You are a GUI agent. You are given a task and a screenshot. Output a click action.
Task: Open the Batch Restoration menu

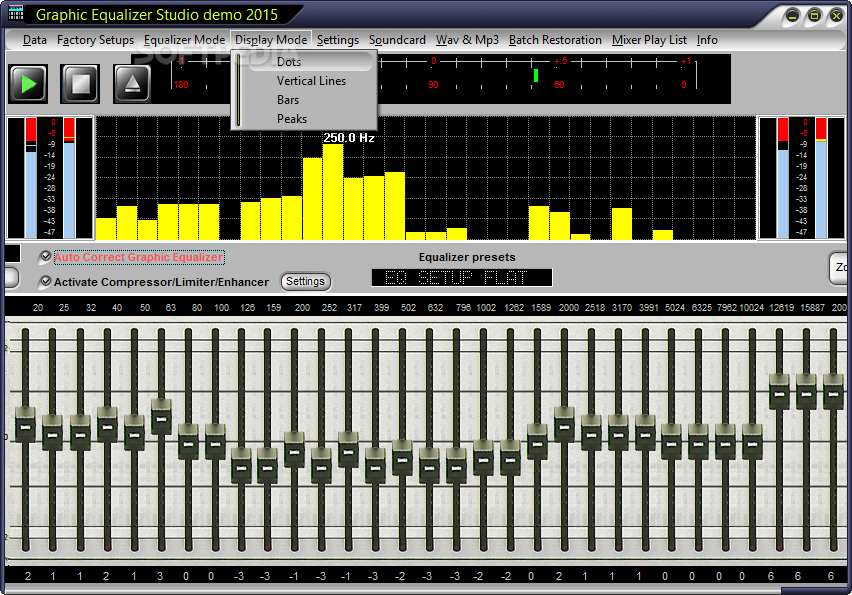click(555, 40)
